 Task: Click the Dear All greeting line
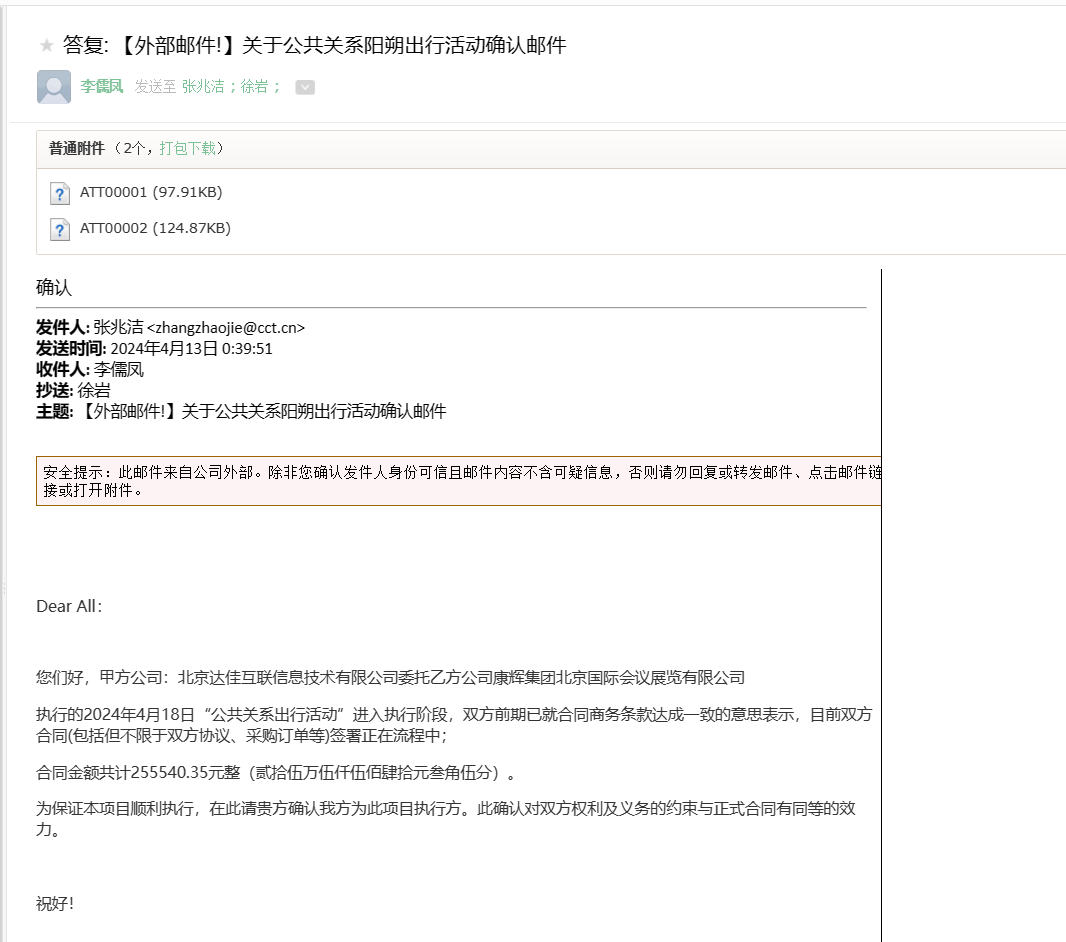69,606
